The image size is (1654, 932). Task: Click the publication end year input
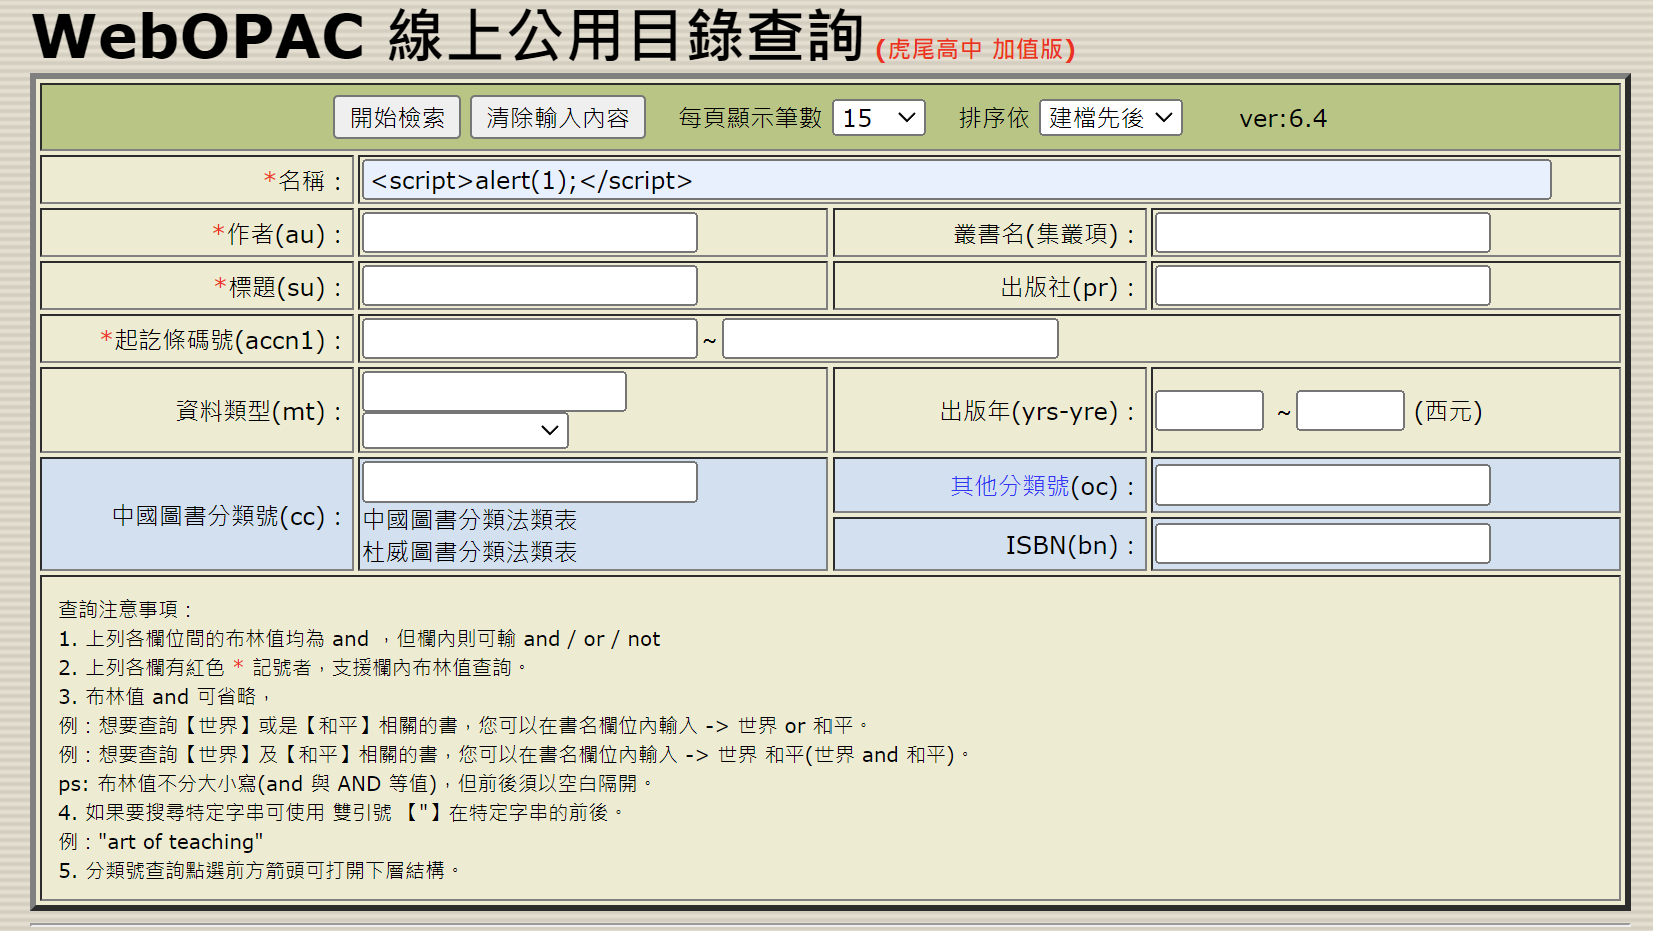coord(1351,411)
